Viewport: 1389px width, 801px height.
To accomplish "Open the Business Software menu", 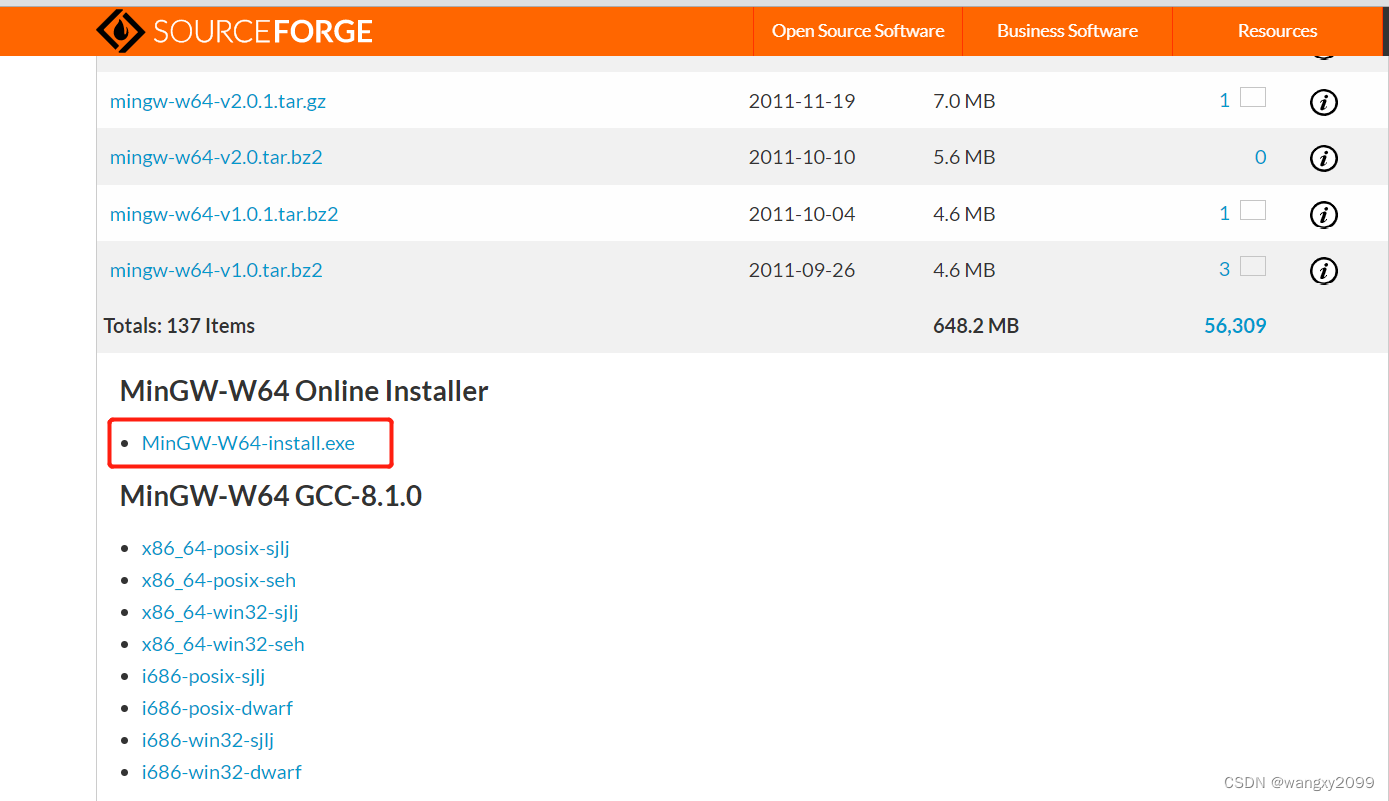I will click(x=1067, y=31).
